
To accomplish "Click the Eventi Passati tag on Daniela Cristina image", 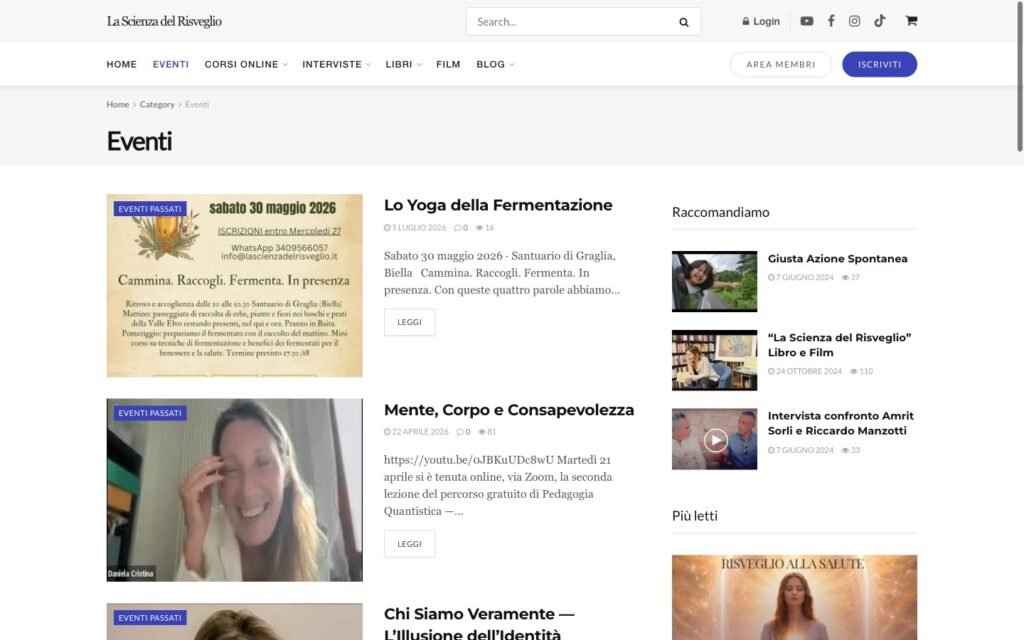I will click(x=150, y=413).
